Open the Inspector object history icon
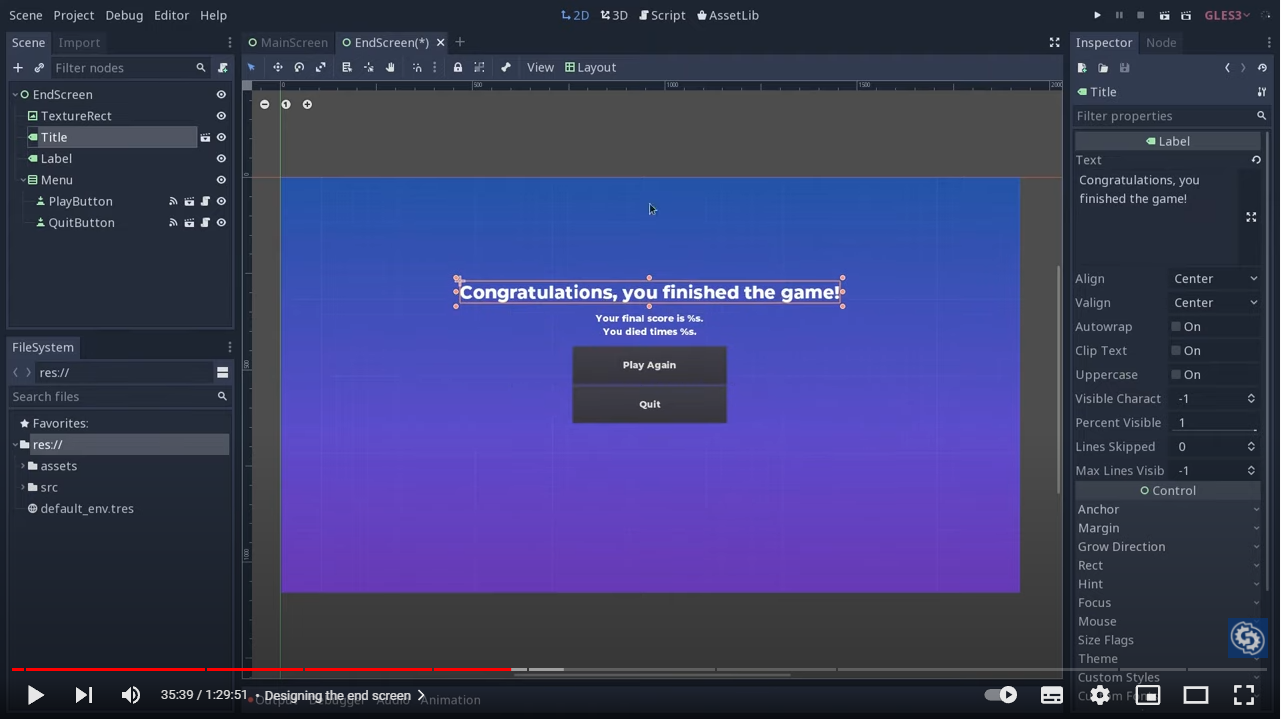Viewport: 1281px width, 719px height. tap(1262, 67)
